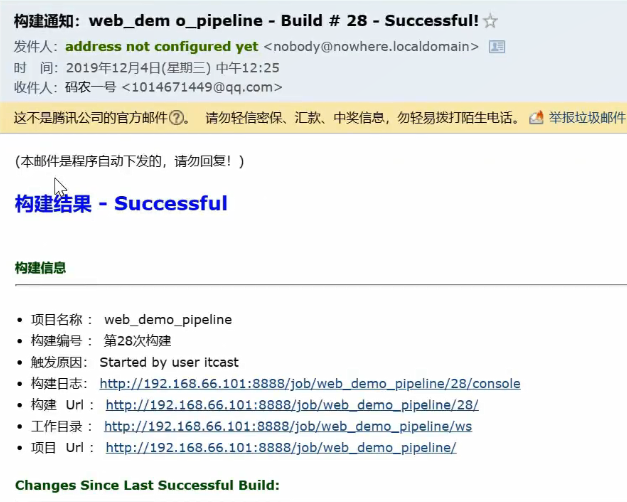This screenshot has width=627, height=502.
Task: Click the auto-generated email notice line
Action: click(129, 161)
